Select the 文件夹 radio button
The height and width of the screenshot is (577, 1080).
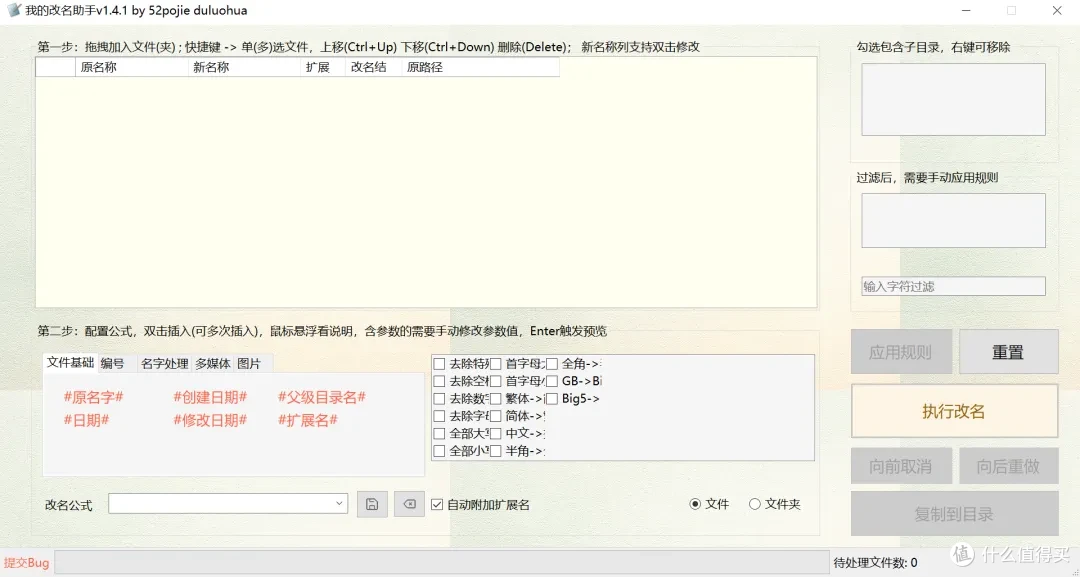pos(755,504)
